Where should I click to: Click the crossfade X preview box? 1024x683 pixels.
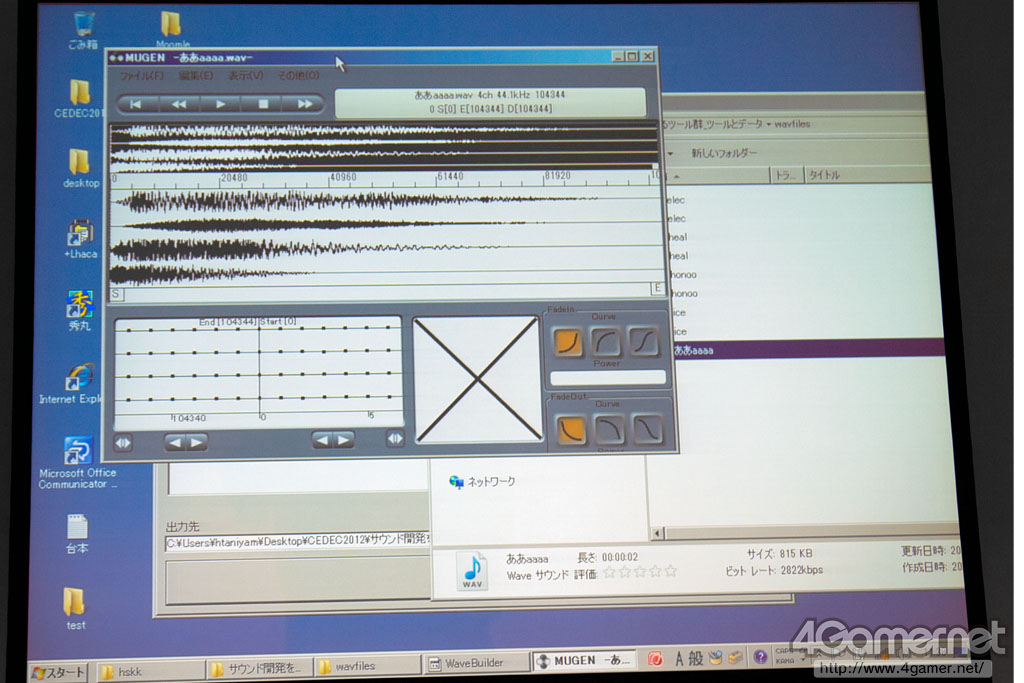pyautogui.click(x=477, y=379)
